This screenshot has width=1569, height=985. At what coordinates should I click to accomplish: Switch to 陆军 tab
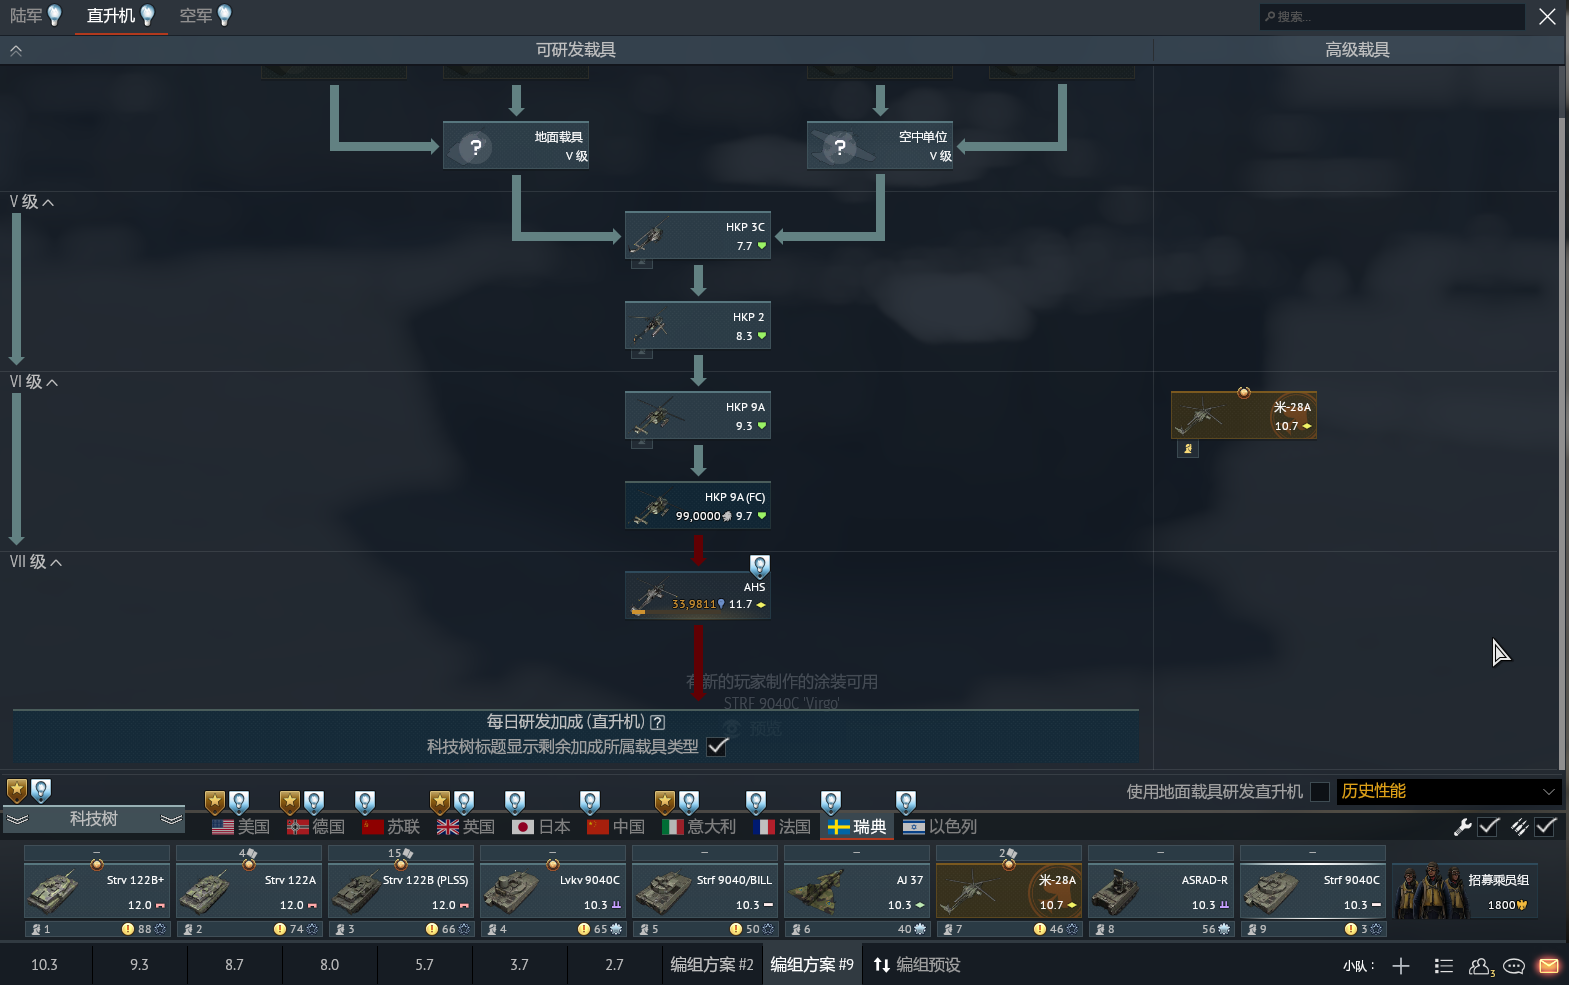[x=36, y=16]
